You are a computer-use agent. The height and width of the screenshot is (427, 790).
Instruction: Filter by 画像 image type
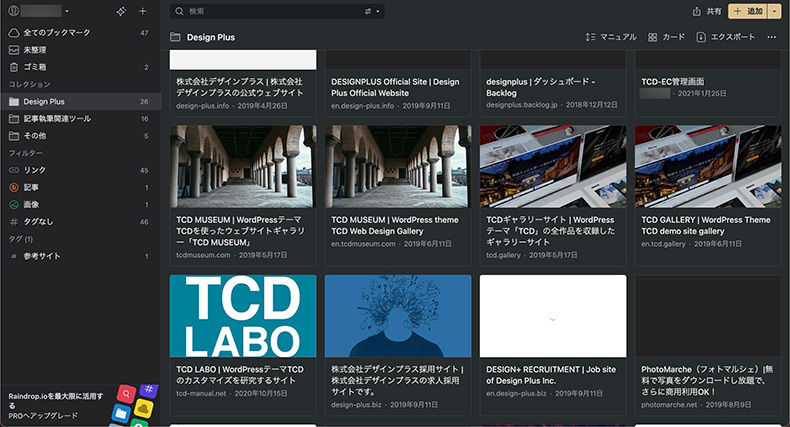(81, 204)
